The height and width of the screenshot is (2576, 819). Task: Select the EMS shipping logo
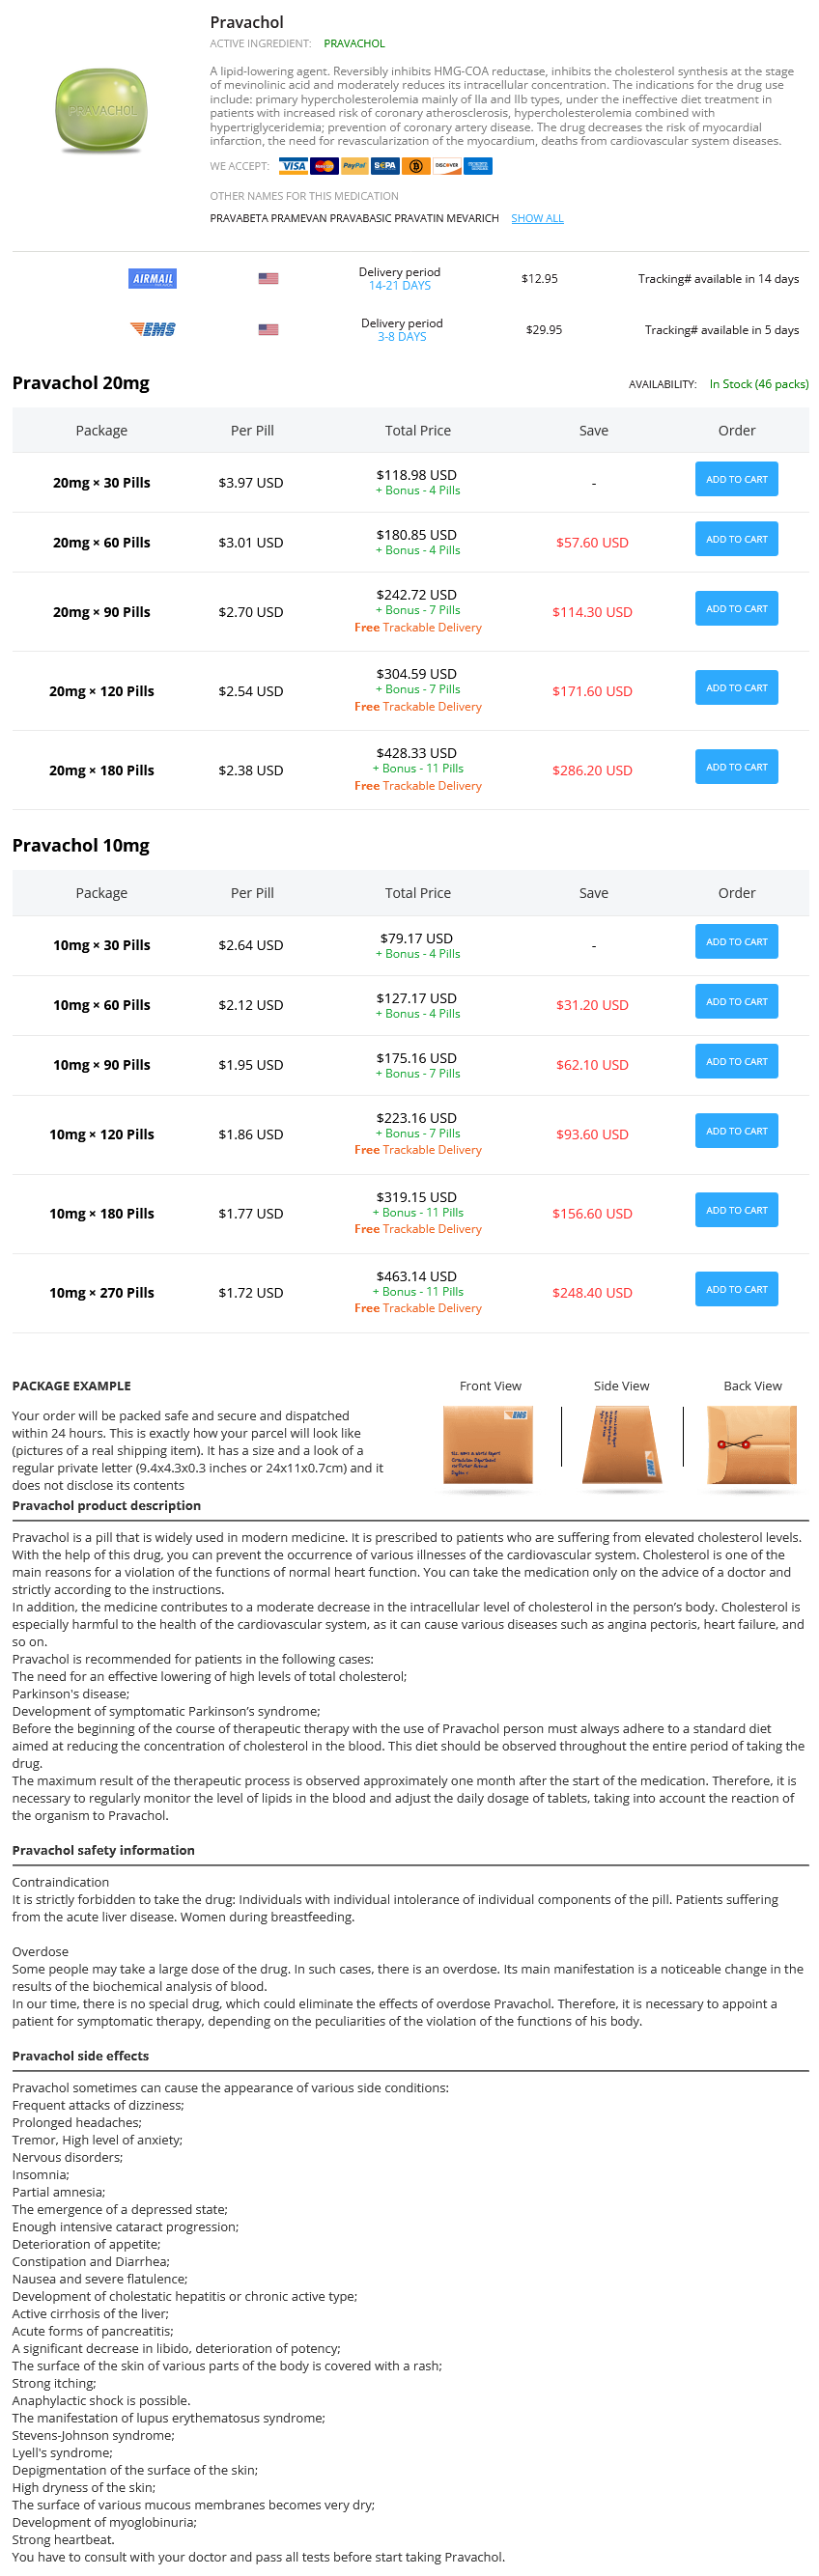(x=153, y=329)
